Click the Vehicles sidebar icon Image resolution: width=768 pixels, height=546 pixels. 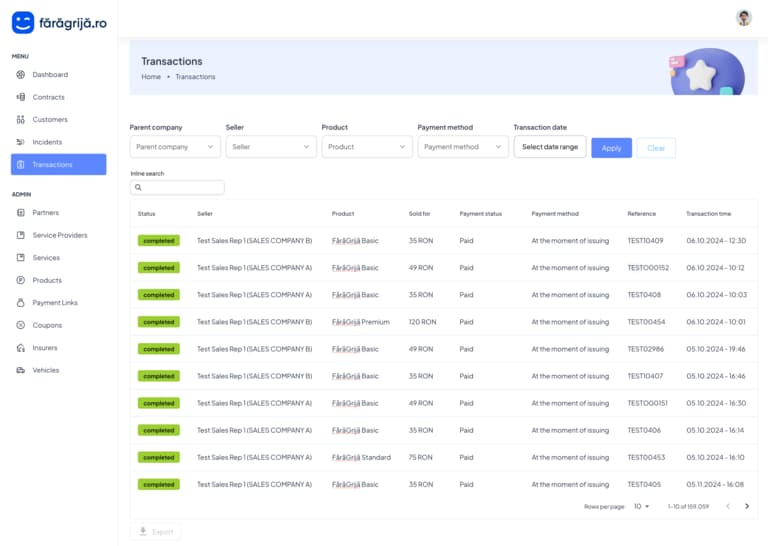tap(21, 370)
